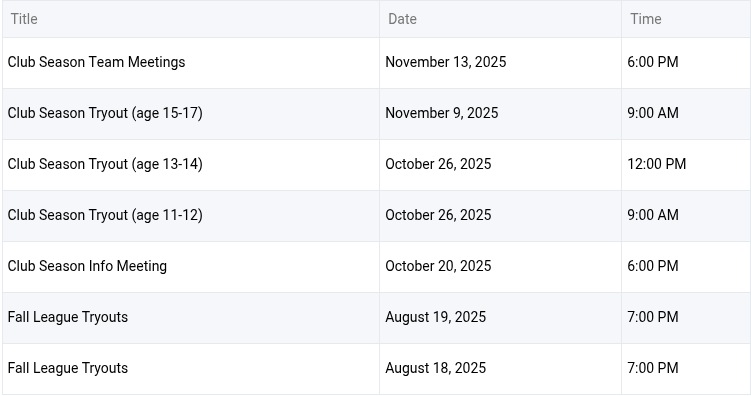
Task: Click Fall League Tryouts on August 18
Action: pyautogui.click(x=68, y=368)
